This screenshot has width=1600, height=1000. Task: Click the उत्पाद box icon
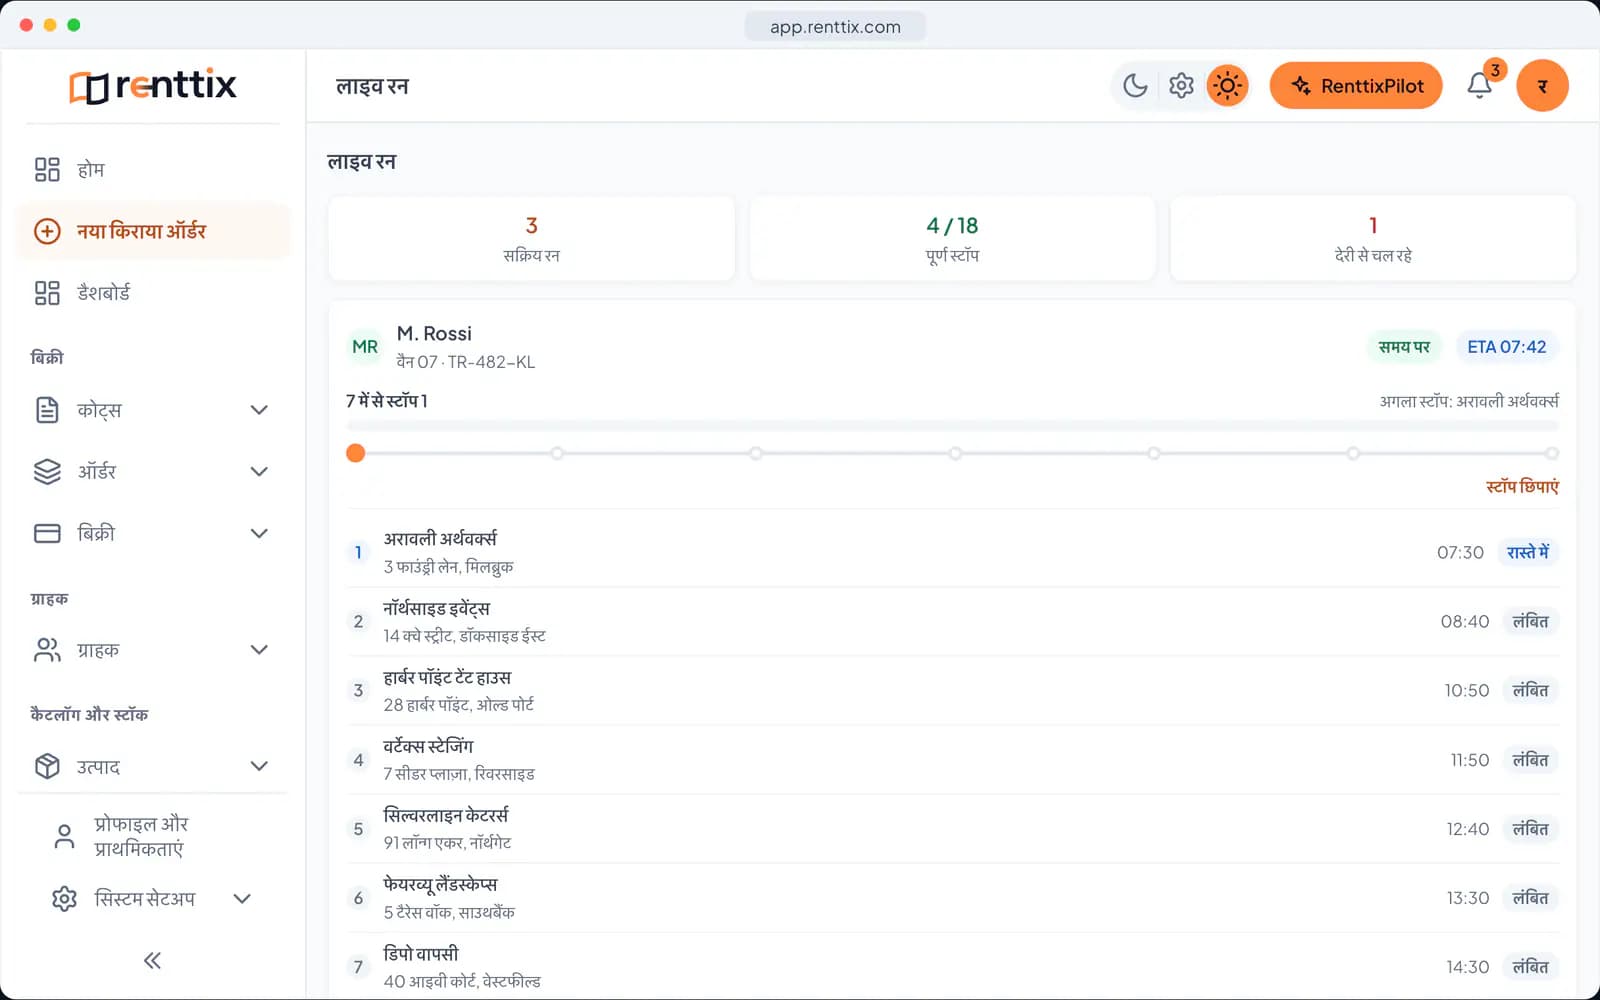47,766
